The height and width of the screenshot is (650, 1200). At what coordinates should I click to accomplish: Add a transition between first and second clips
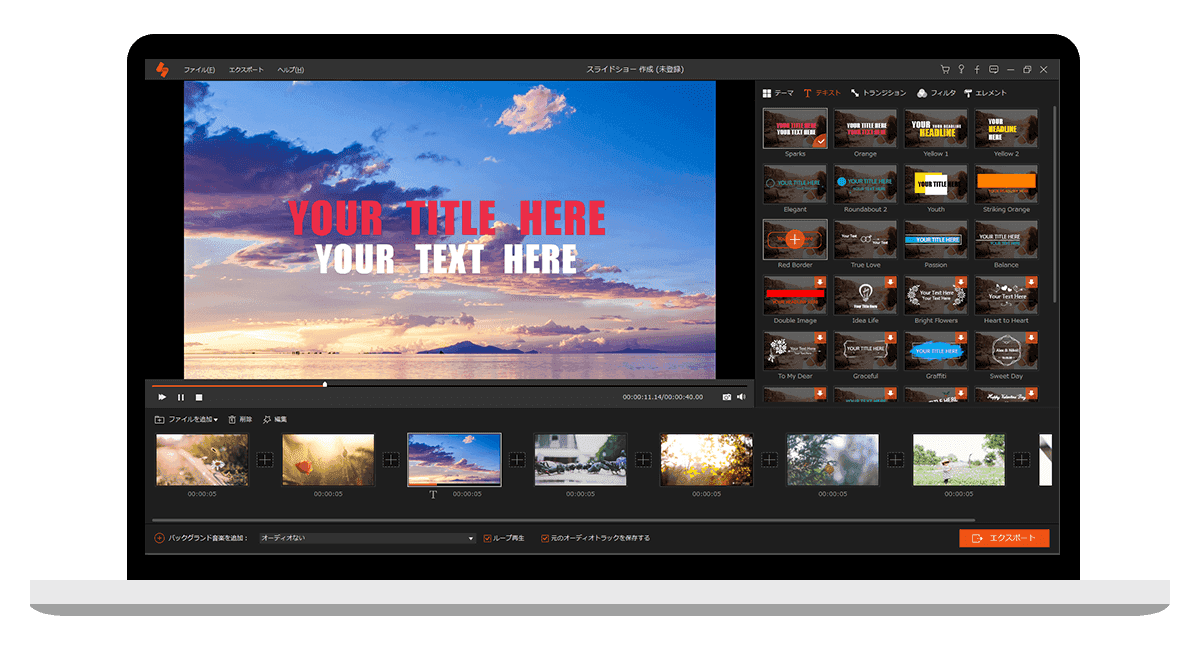(265, 460)
